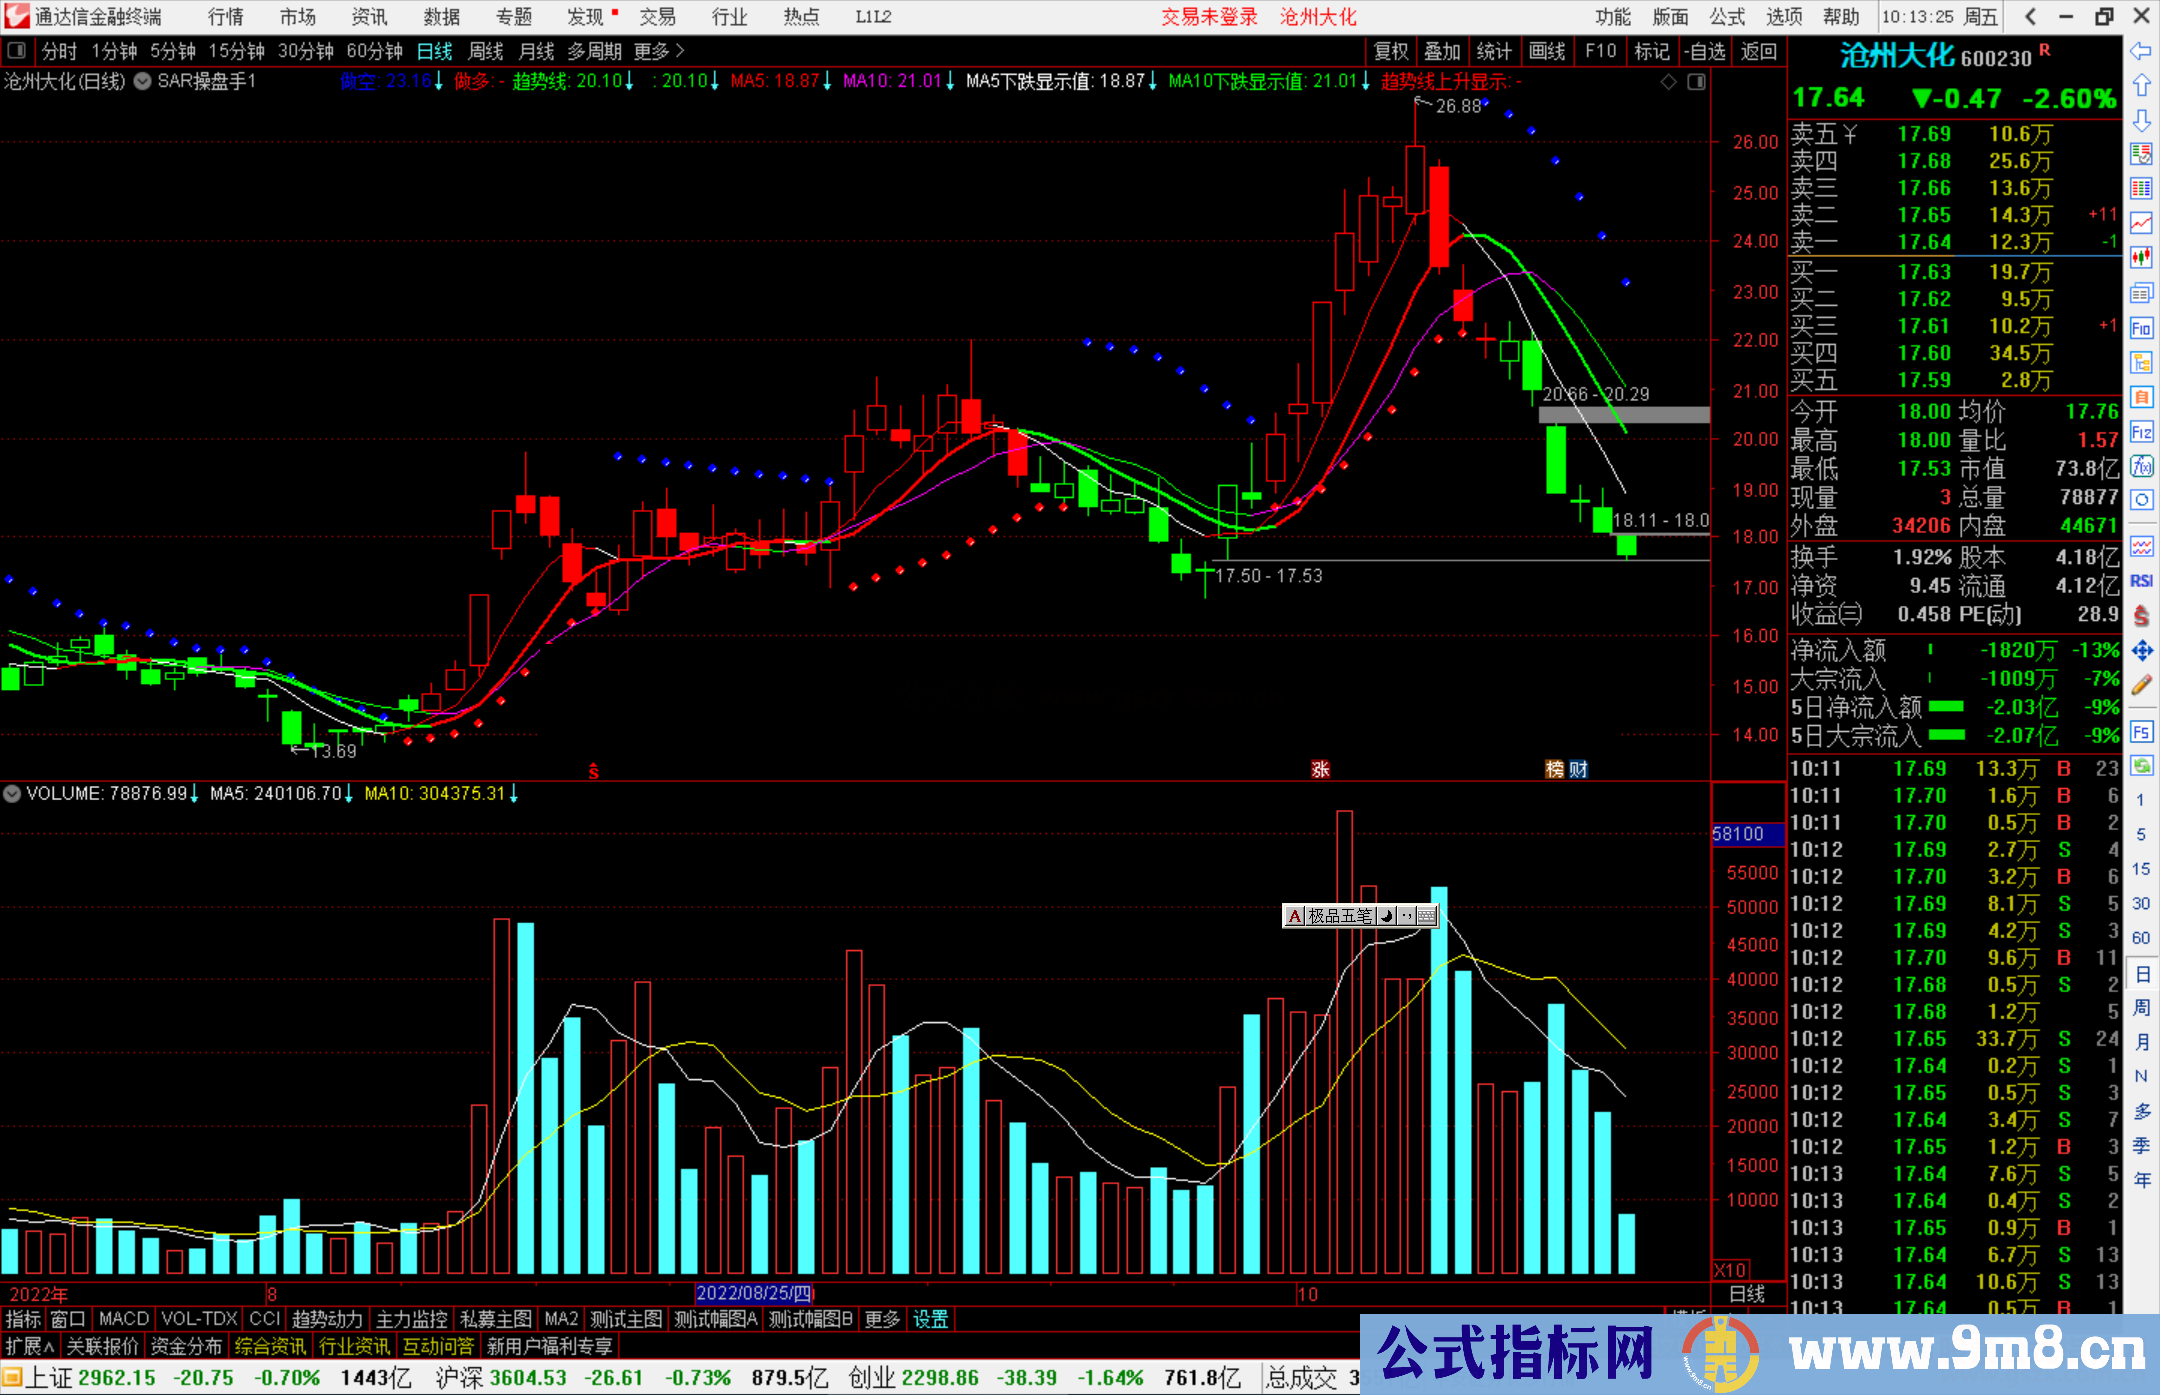Click the green refresh sidebar icon
This screenshot has width=2160, height=1395.
coord(2141,766)
